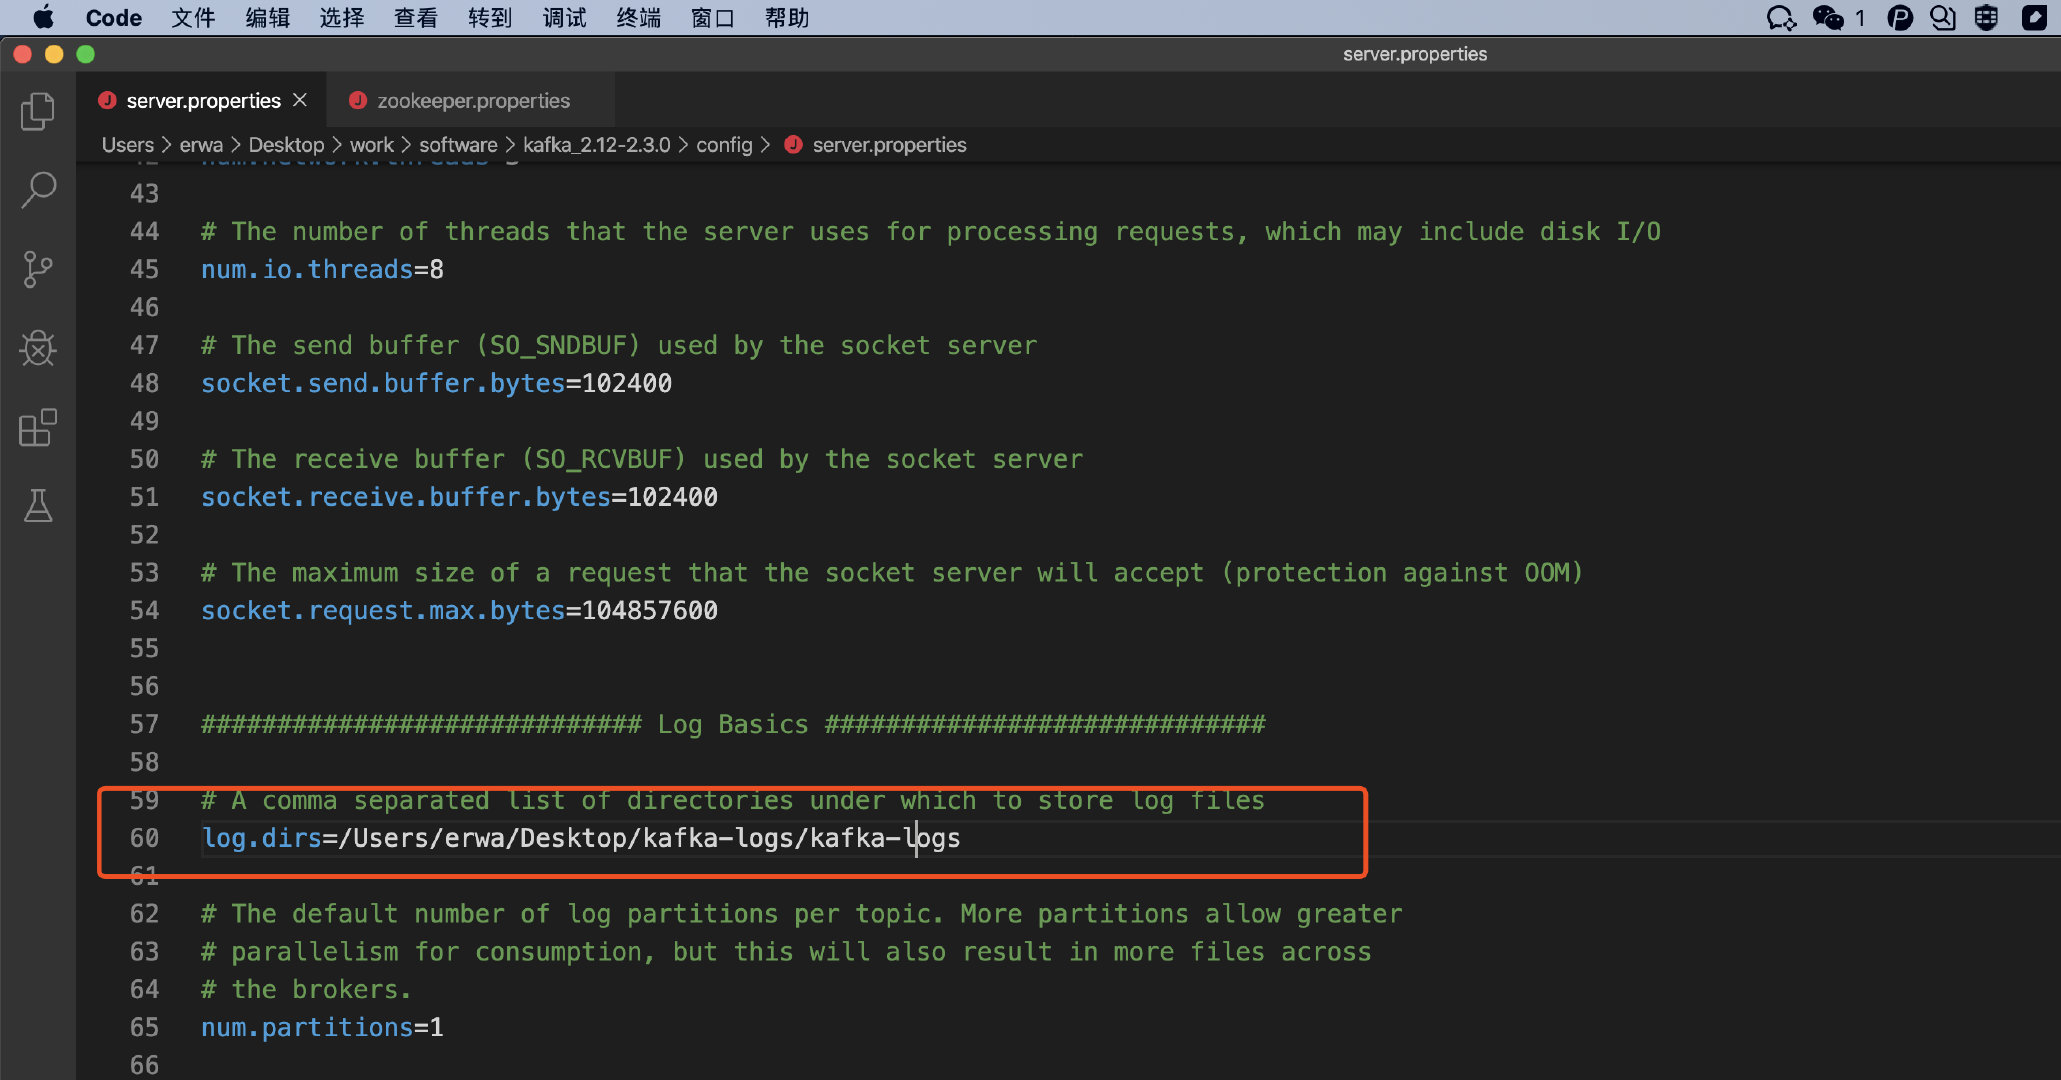Click line number 60 in gutter
This screenshot has height=1080, width=2061.
tap(144, 838)
